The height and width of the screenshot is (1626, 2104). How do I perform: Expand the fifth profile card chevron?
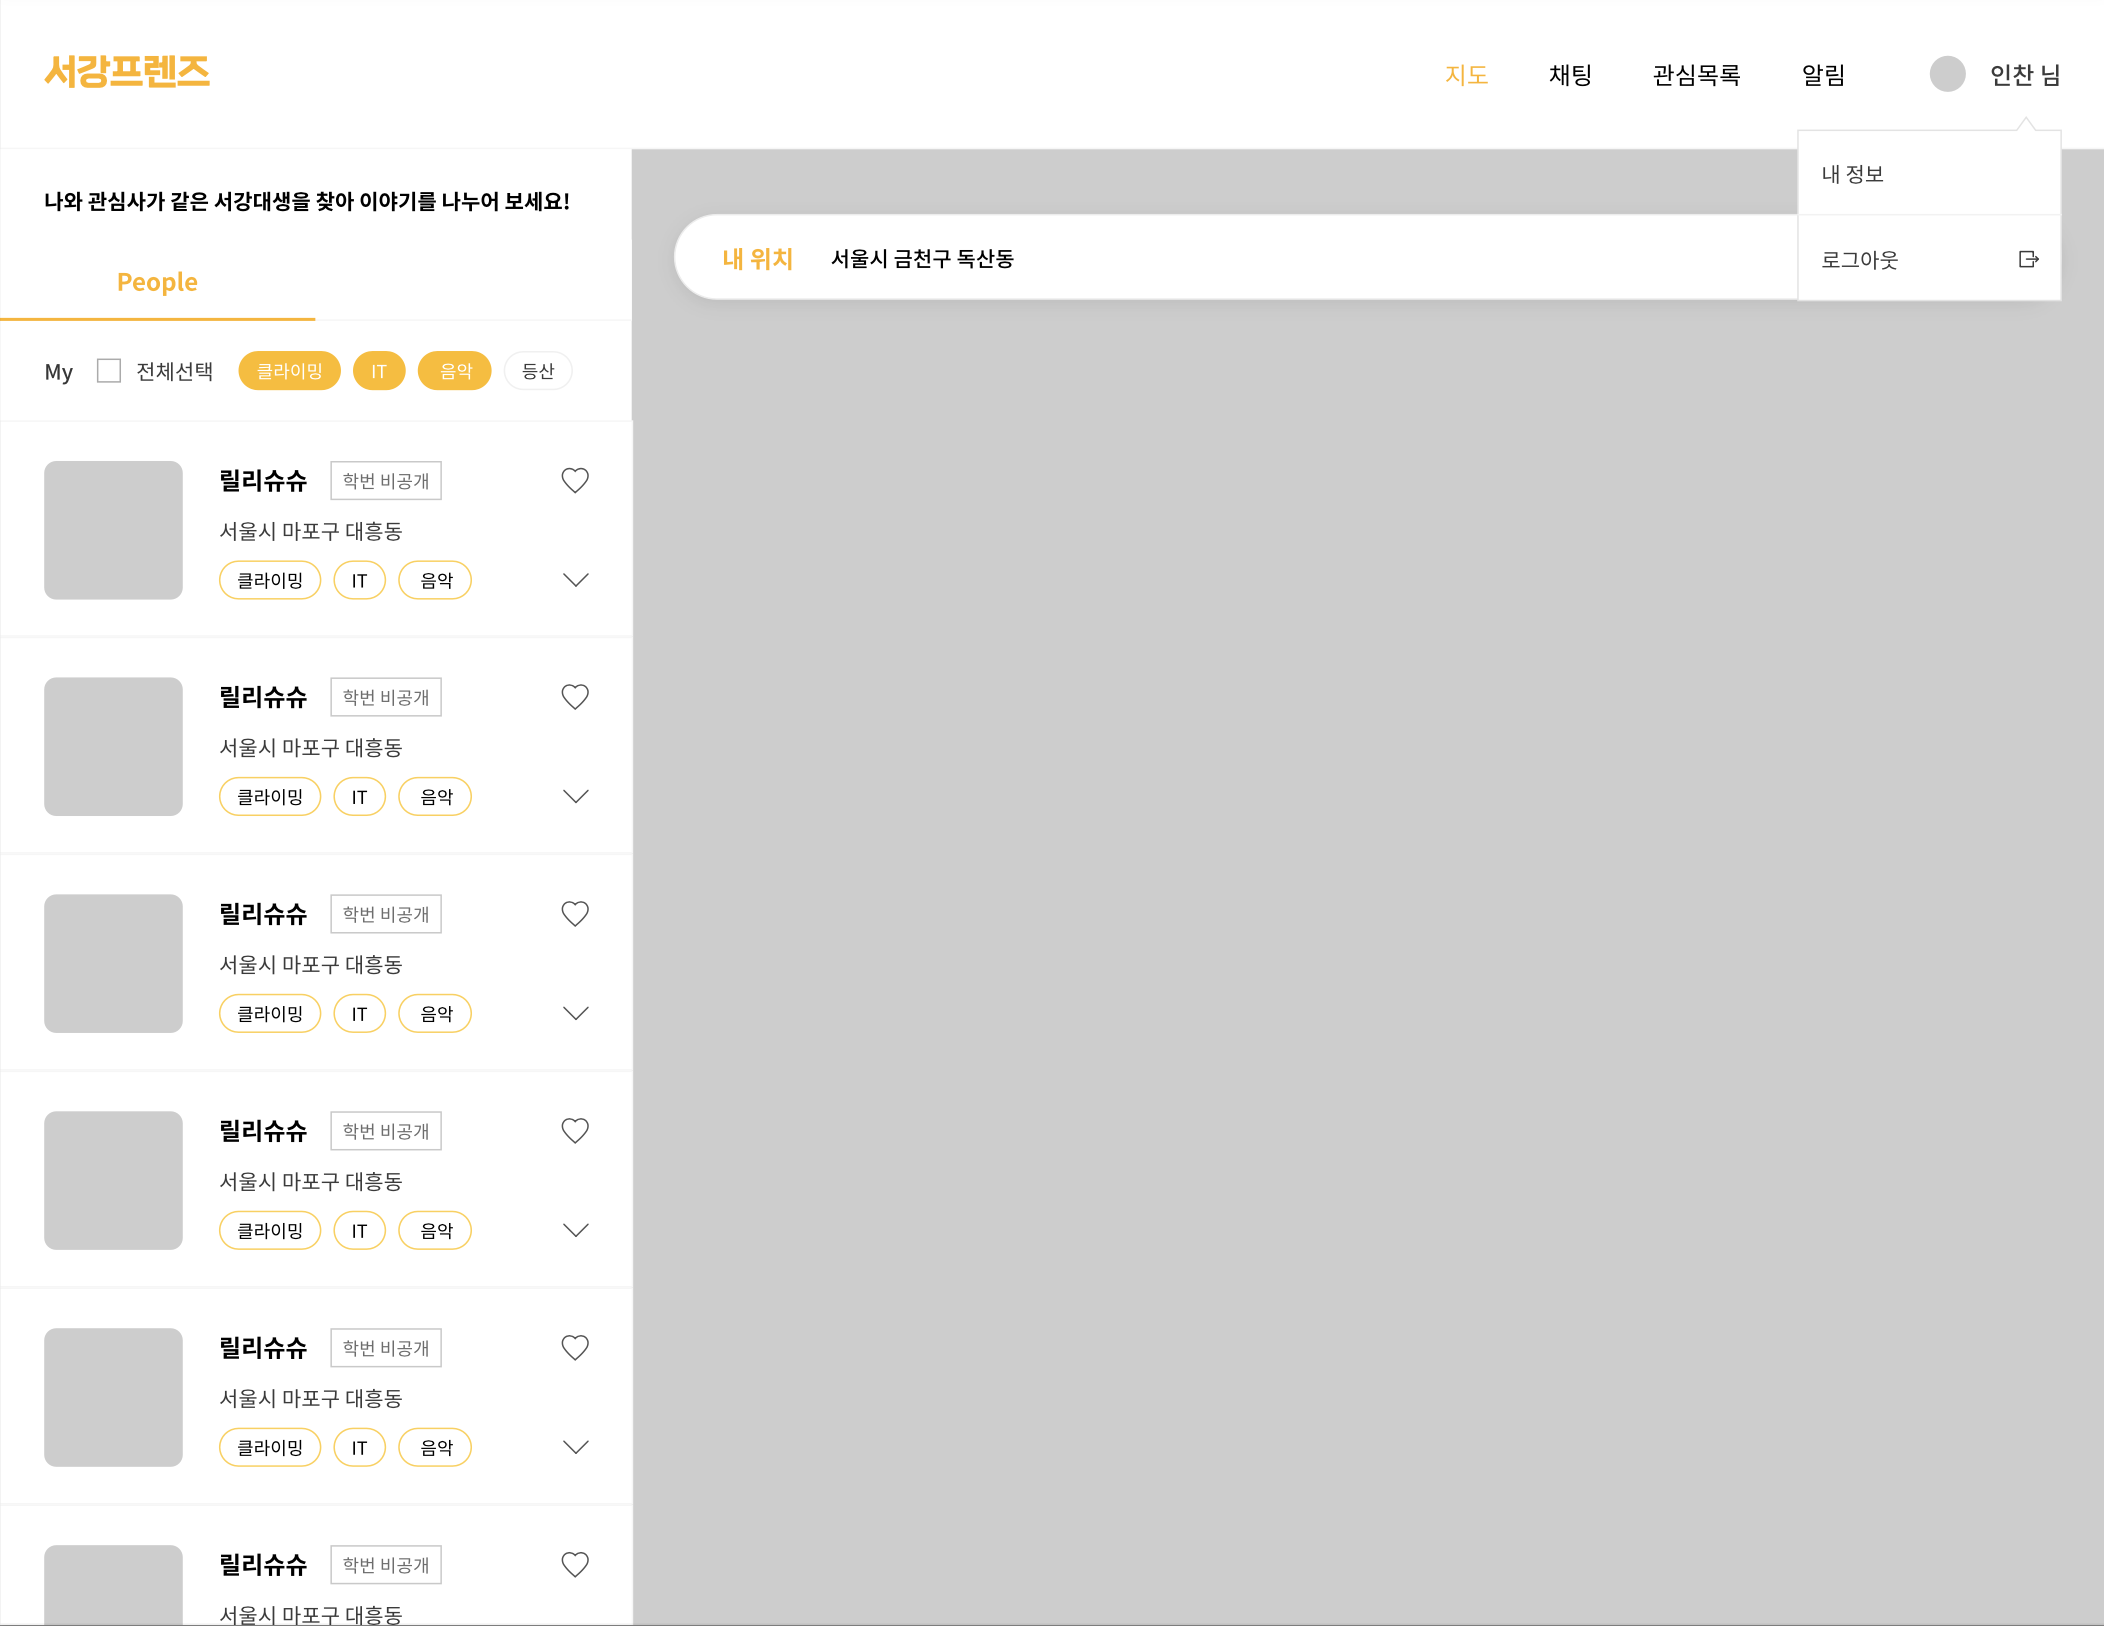[x=576, y=1447]
